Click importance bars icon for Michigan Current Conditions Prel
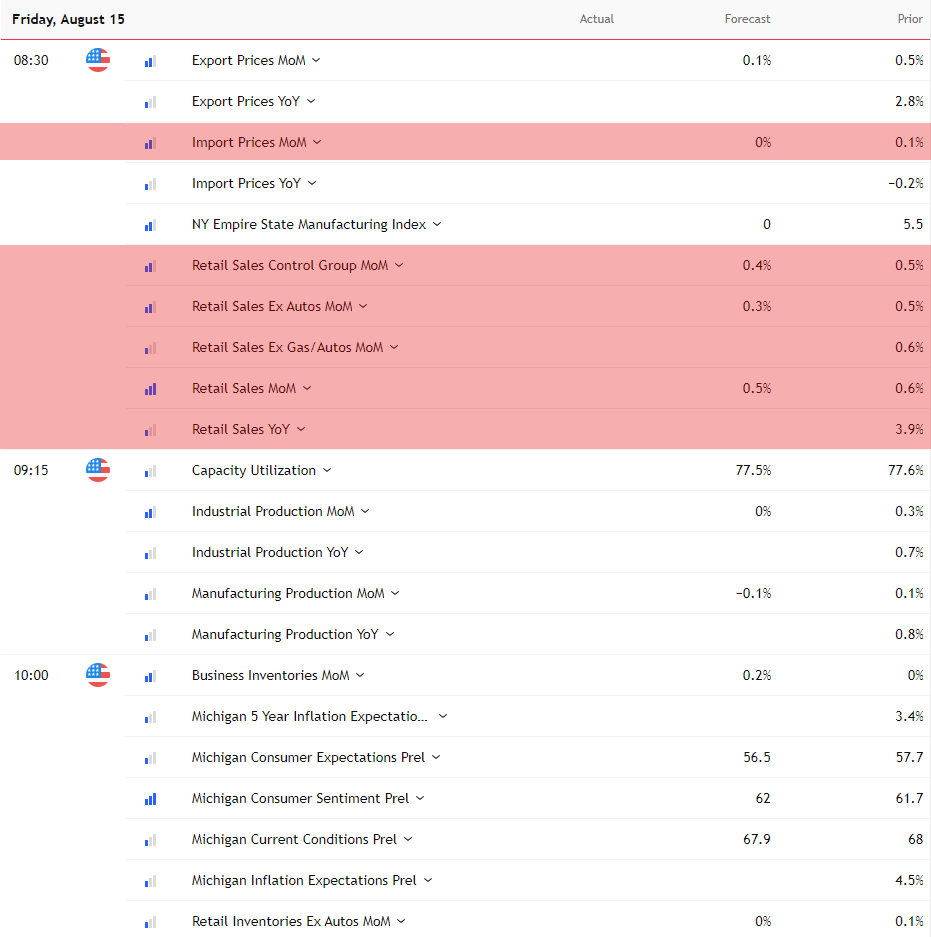This screenshot has width=931, height=937. pyautogui.click(x=150, y=840)
